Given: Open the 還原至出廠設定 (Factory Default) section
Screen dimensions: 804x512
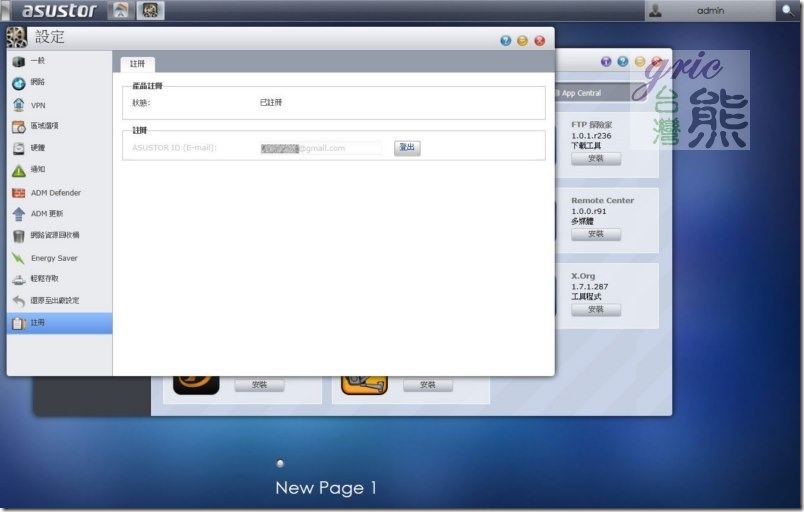Looking at the screenshot, I should [x=59, y=301].
